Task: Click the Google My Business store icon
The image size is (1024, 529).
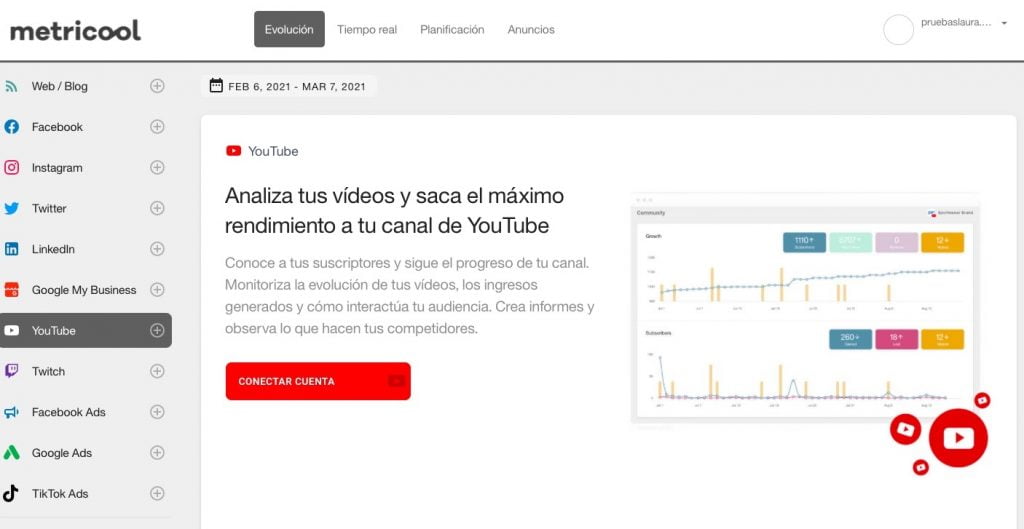Action: coord(11,290)
